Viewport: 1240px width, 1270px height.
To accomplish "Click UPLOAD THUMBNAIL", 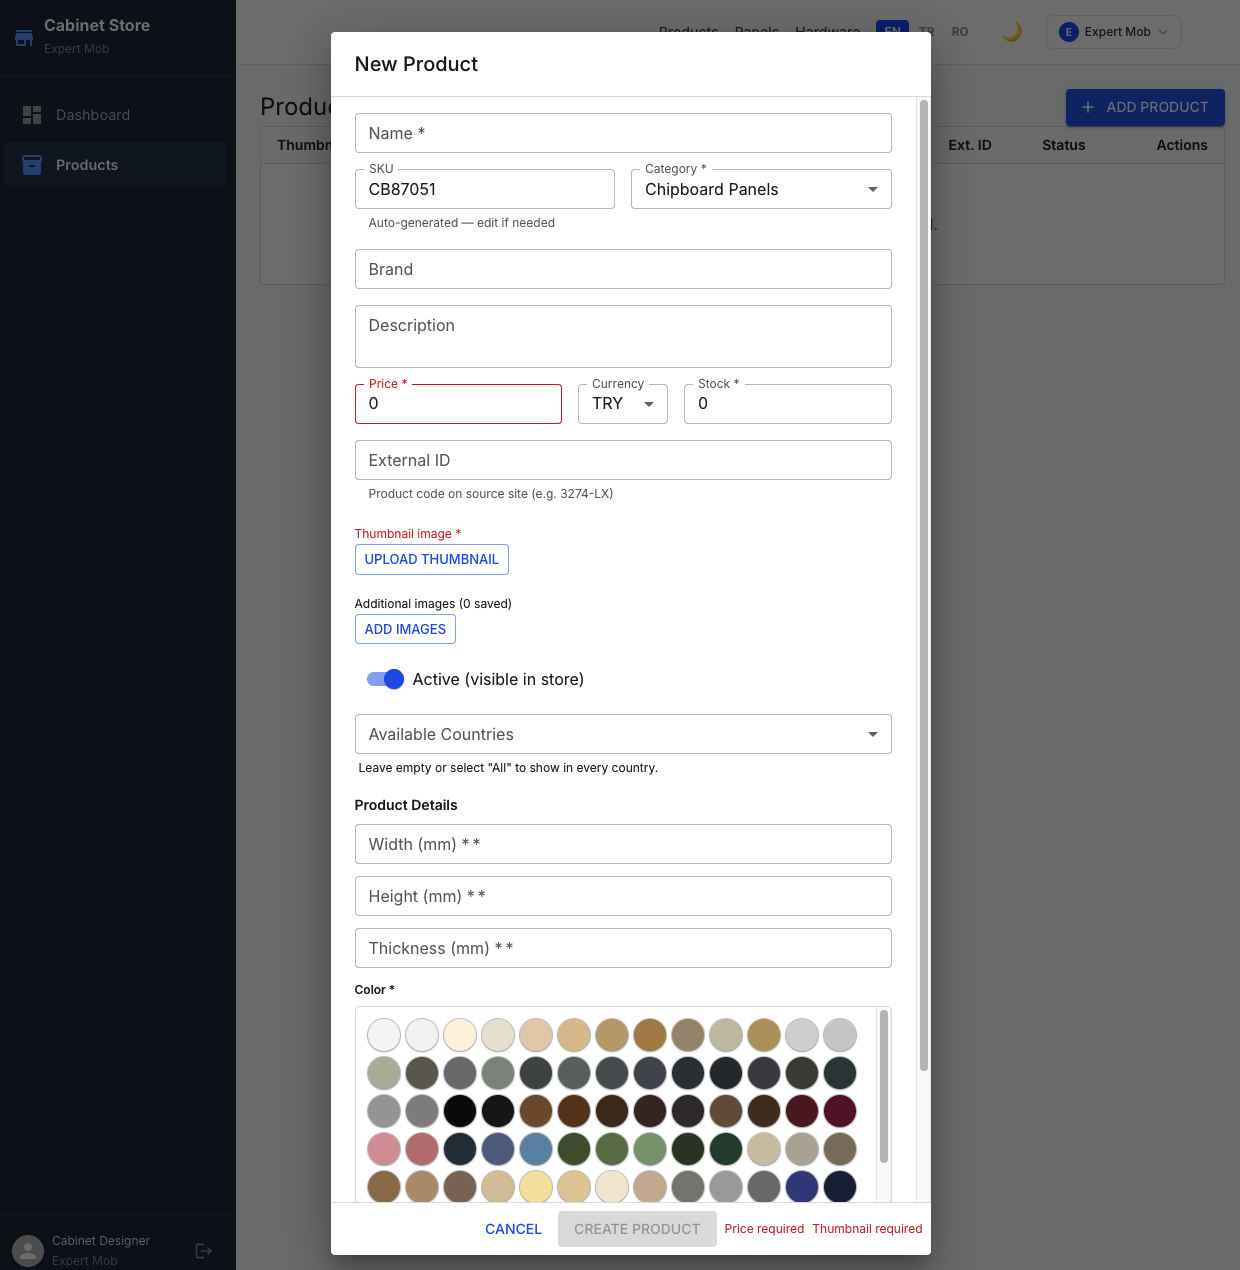I will [x=432, y=559].
